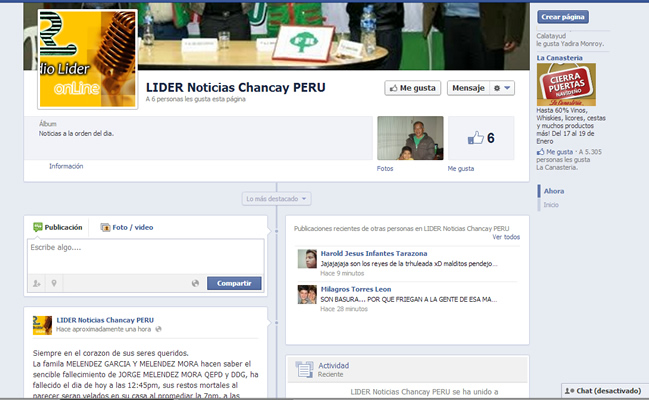Open the Información link
The height and width of the screenshot is (400, 649).
pyautogui.click(x=66, y=166)
